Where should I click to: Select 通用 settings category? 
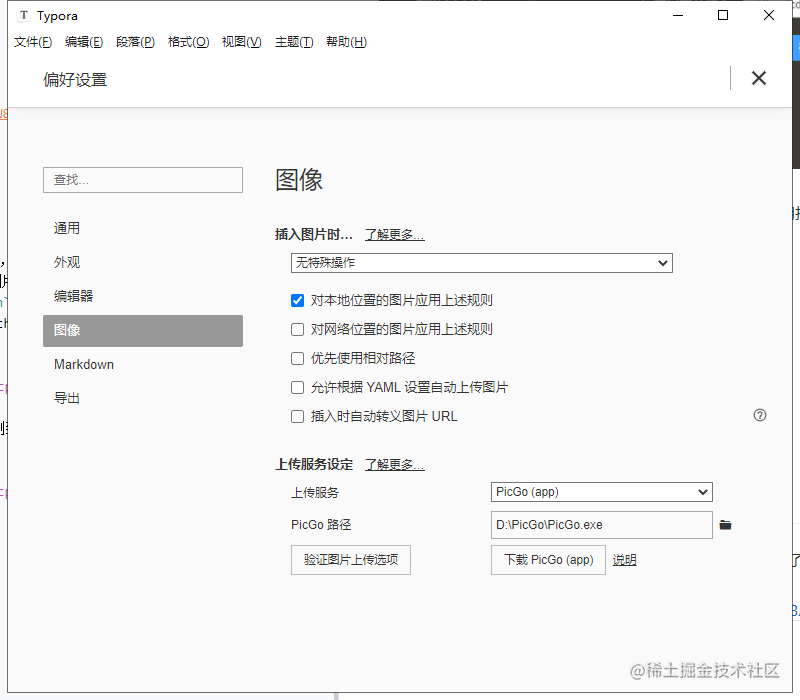143,228
